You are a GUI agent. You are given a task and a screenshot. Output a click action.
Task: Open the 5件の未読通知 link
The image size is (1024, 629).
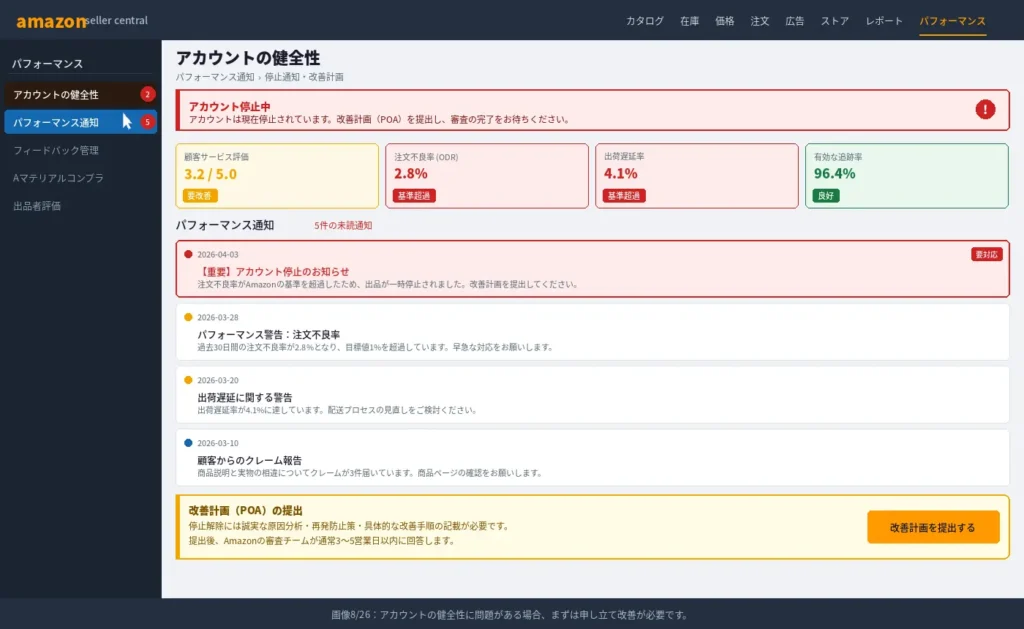(341, 227)
